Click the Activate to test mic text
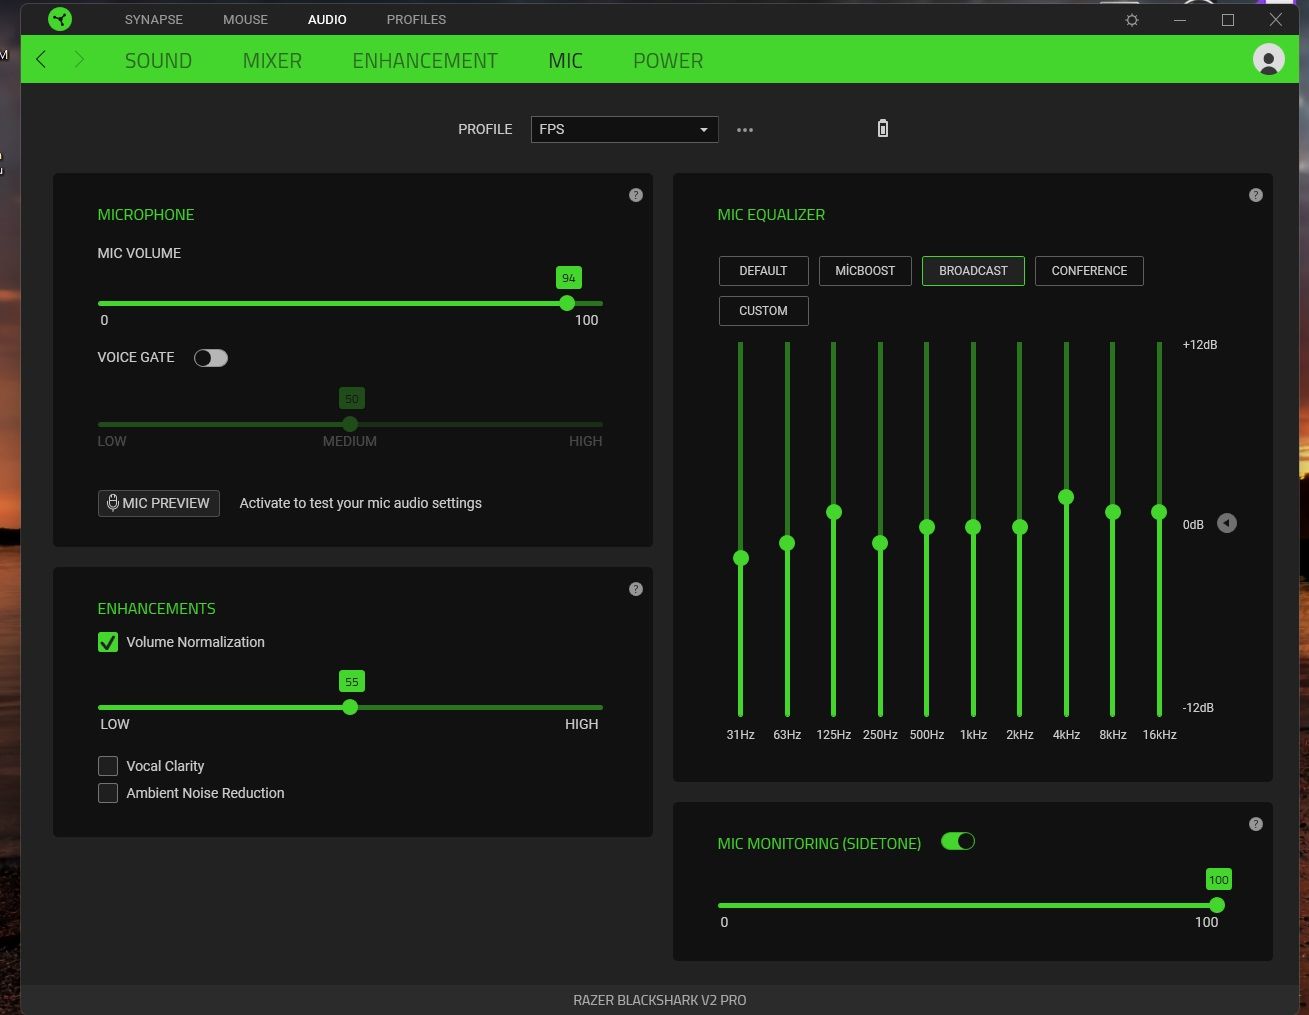Viewport: 1309px width, 1015px height. coord(360,503)
